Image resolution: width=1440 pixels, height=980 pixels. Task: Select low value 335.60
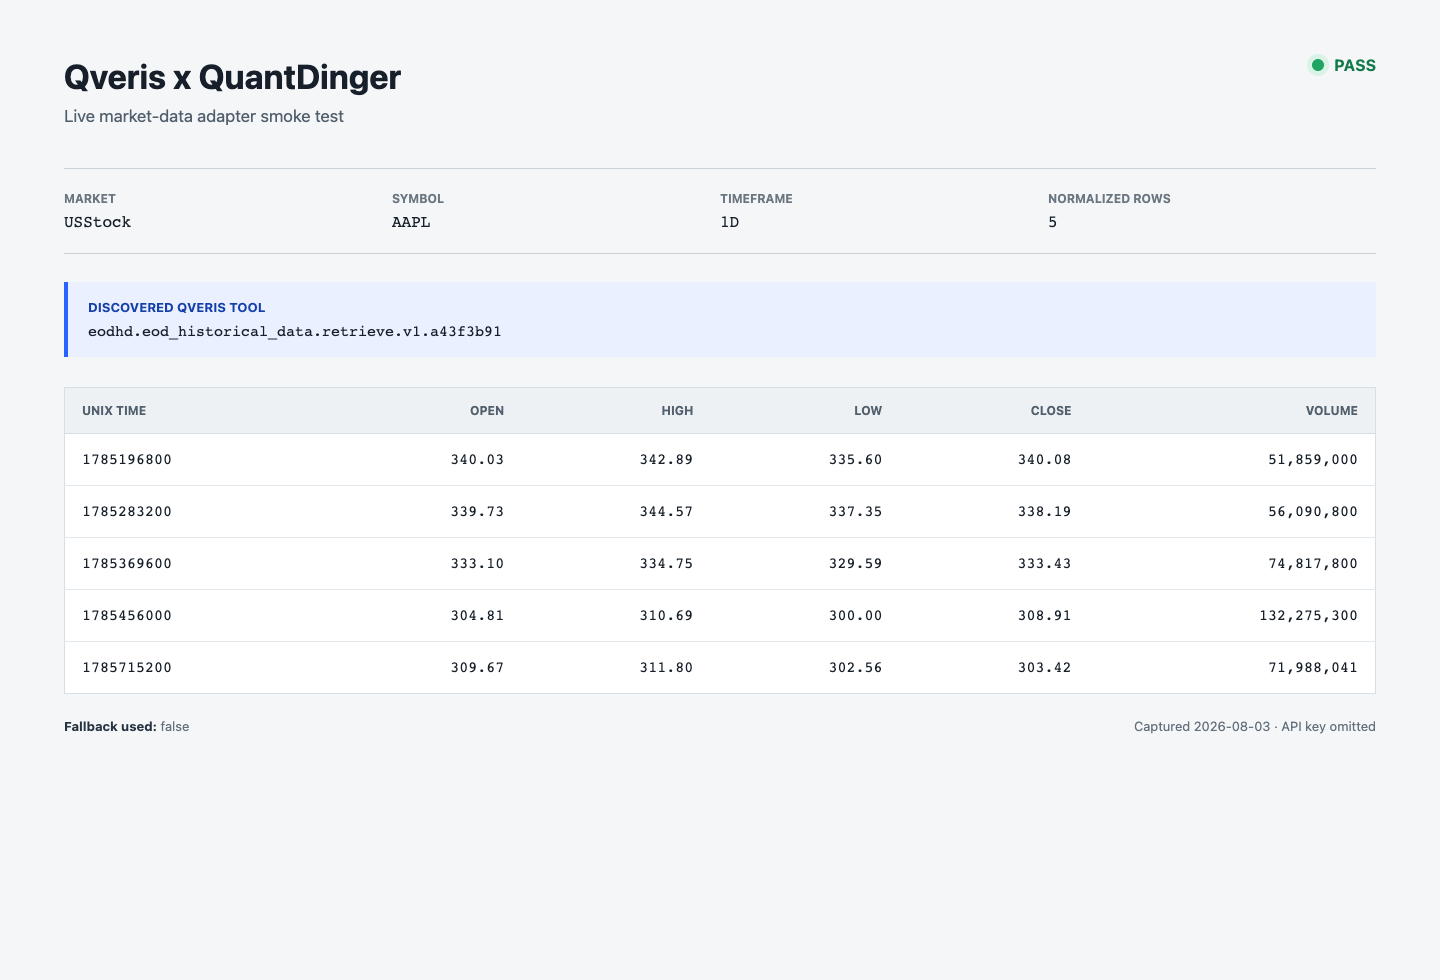click(x=855, y=460)
